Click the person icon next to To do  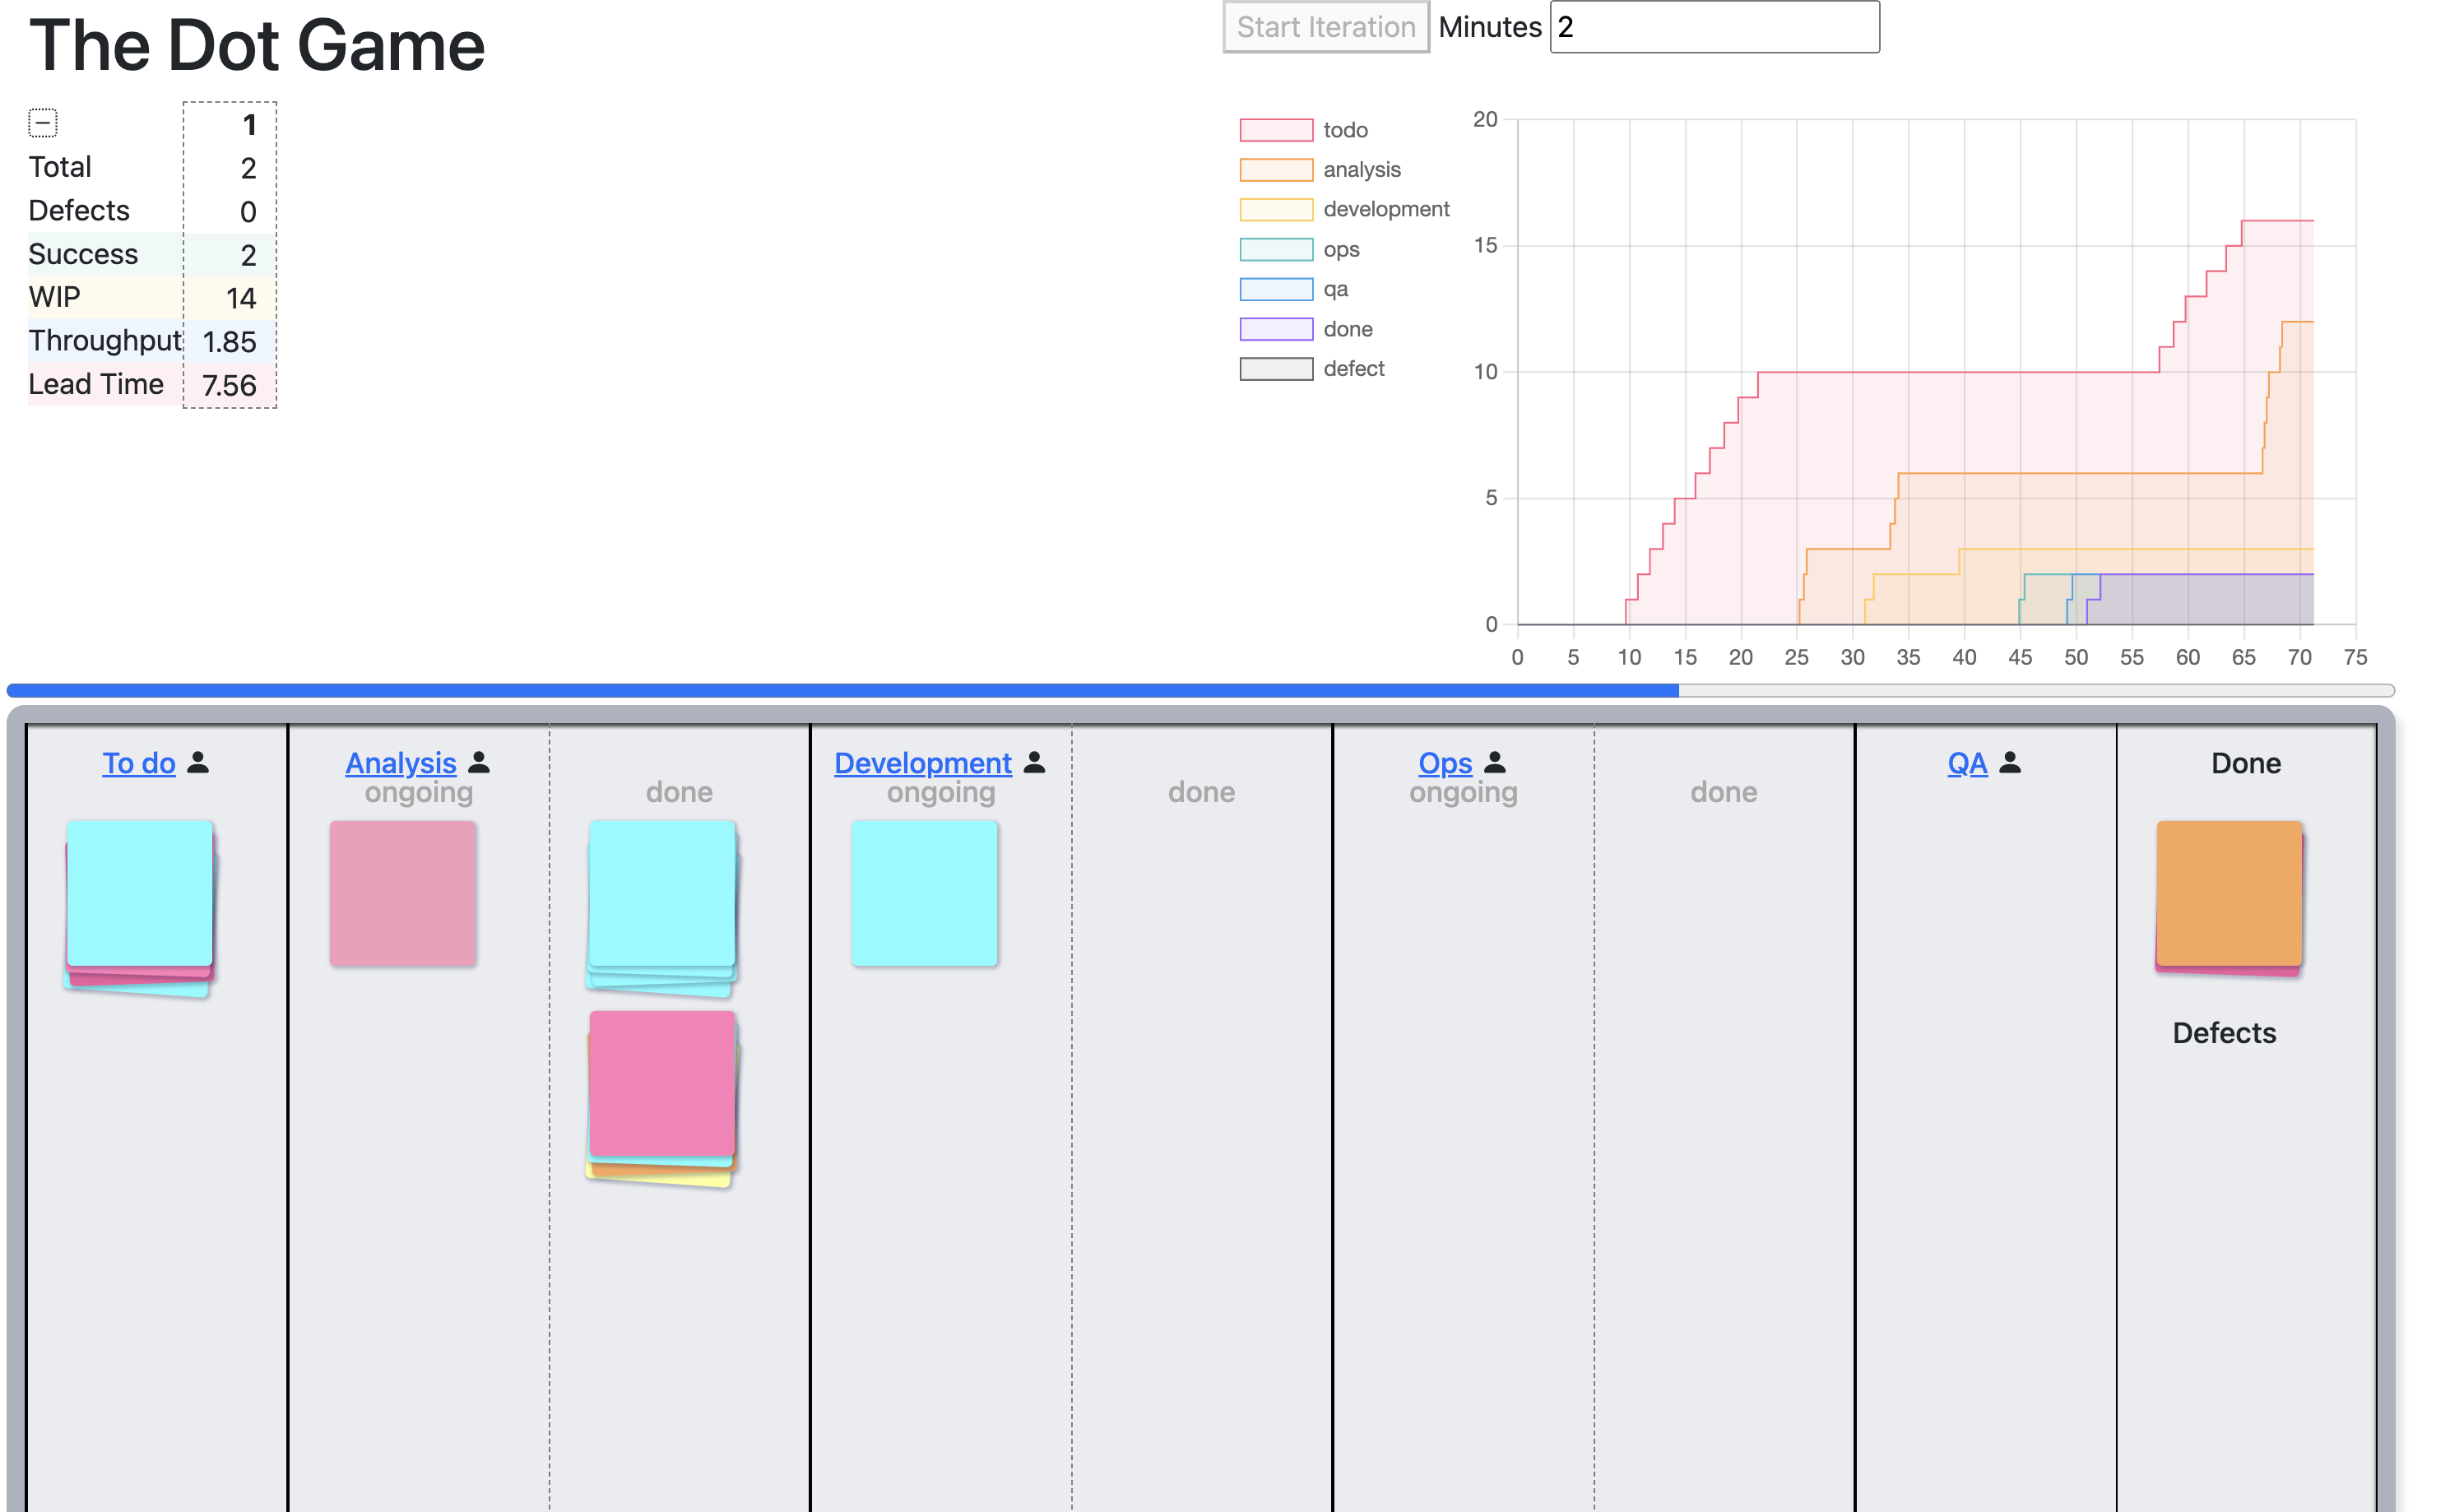pos(198,763)
